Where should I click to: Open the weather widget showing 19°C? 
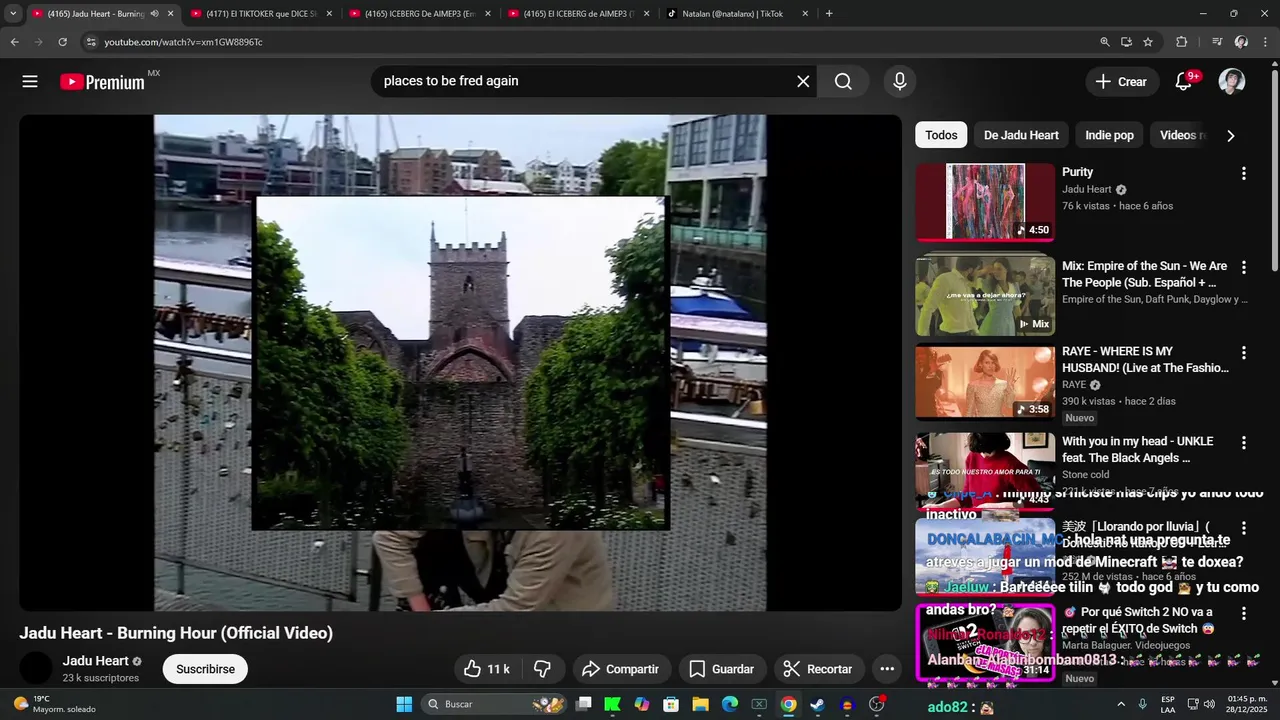[x=55, y=704]
